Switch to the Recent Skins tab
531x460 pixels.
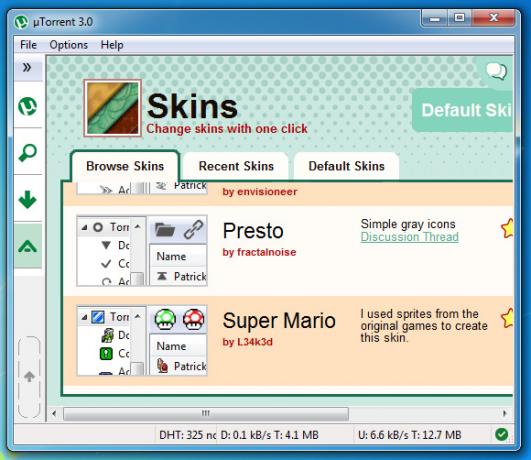pos(236,166)
